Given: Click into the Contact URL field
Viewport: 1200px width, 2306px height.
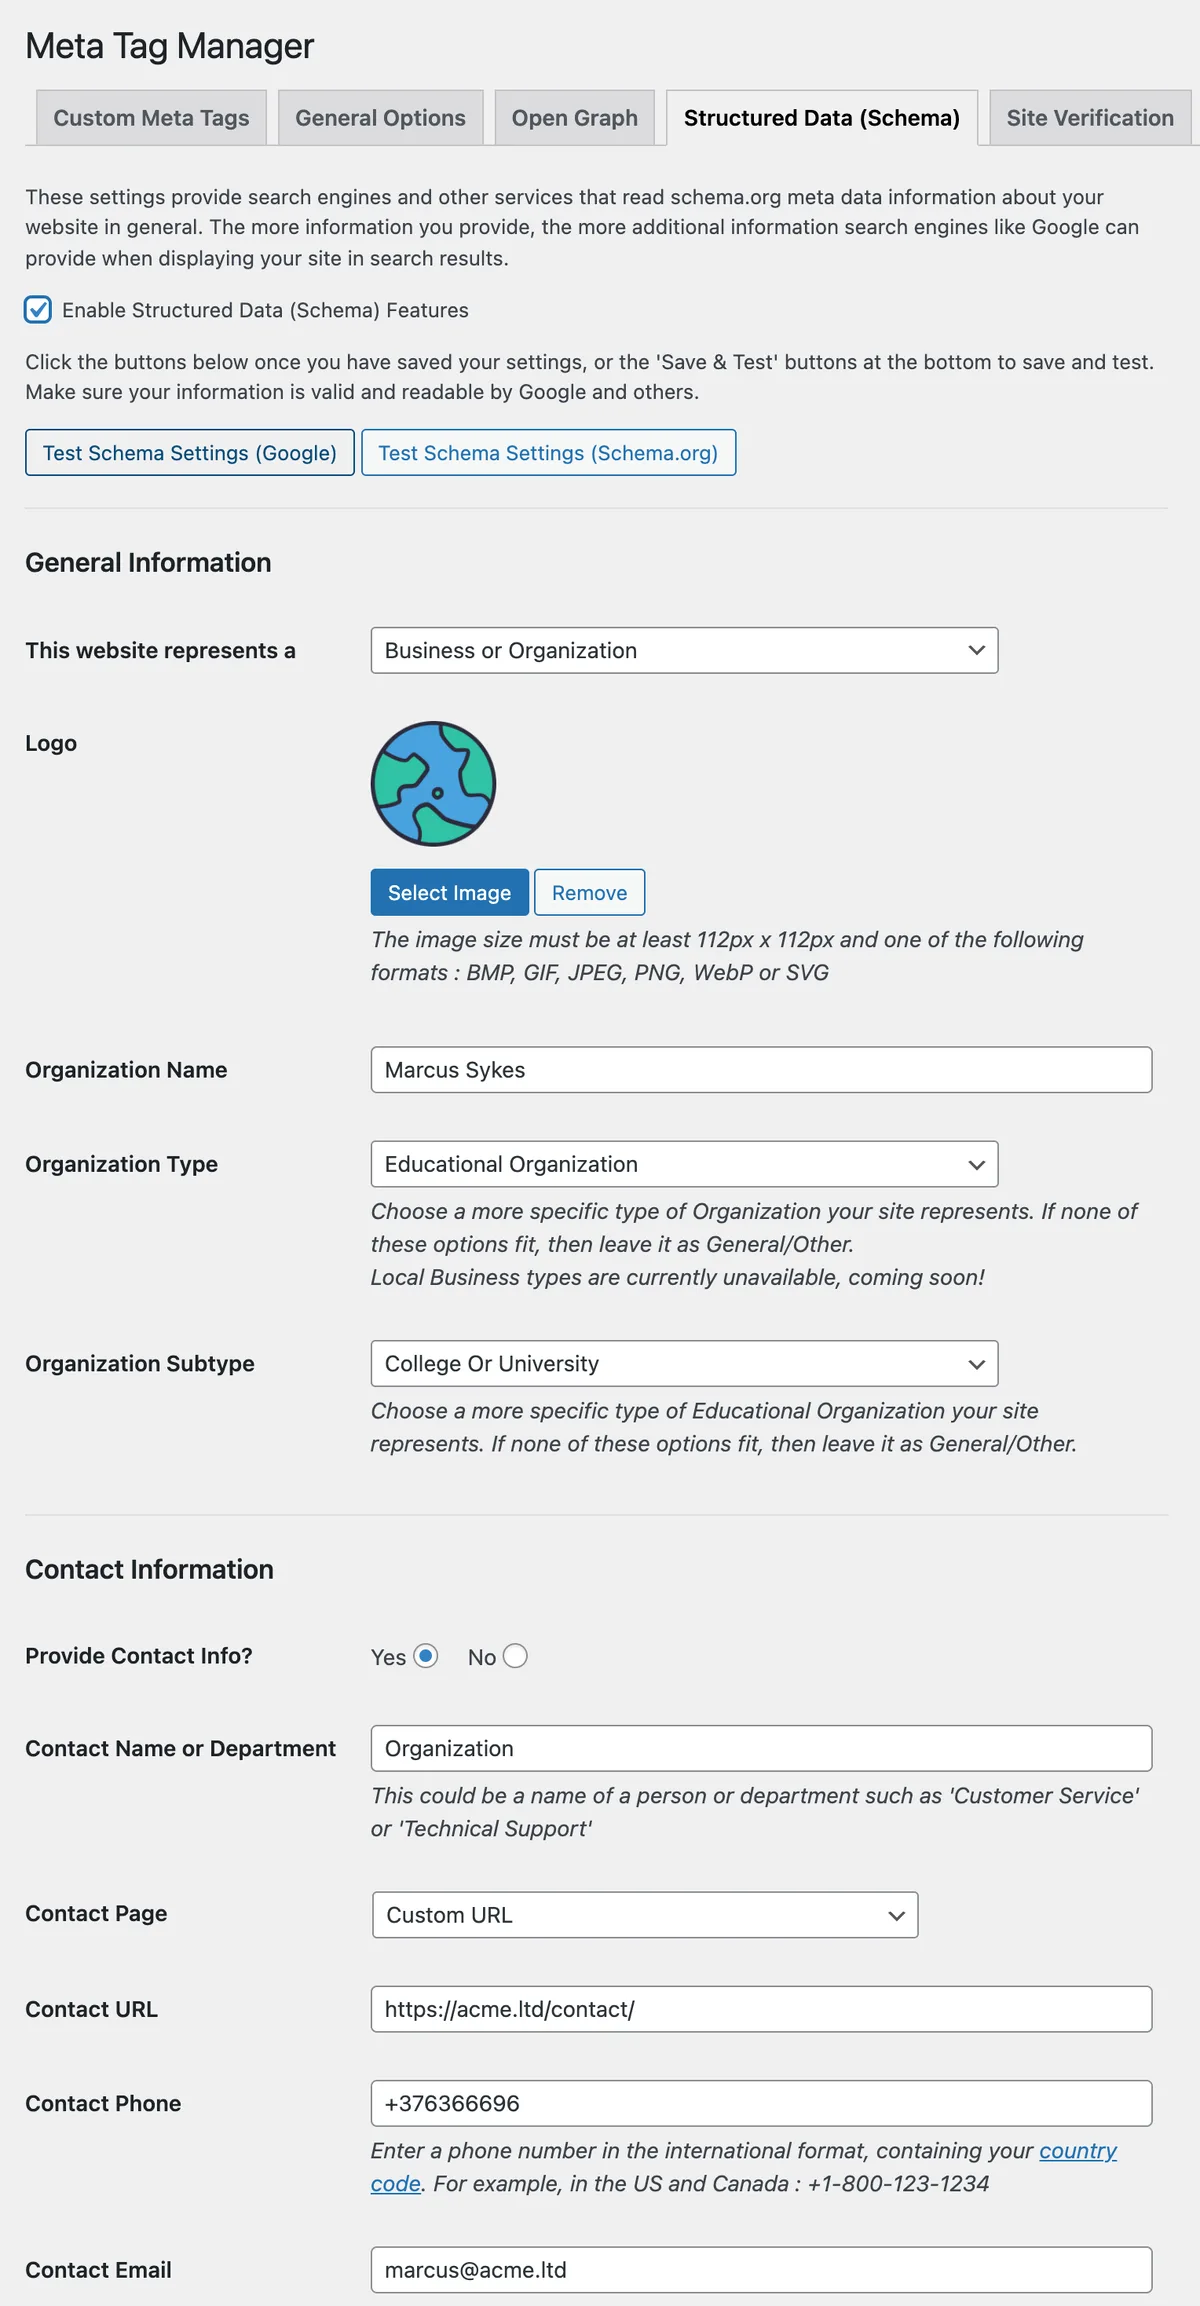Looking at the screenshot, I should tap(761, 2009).
